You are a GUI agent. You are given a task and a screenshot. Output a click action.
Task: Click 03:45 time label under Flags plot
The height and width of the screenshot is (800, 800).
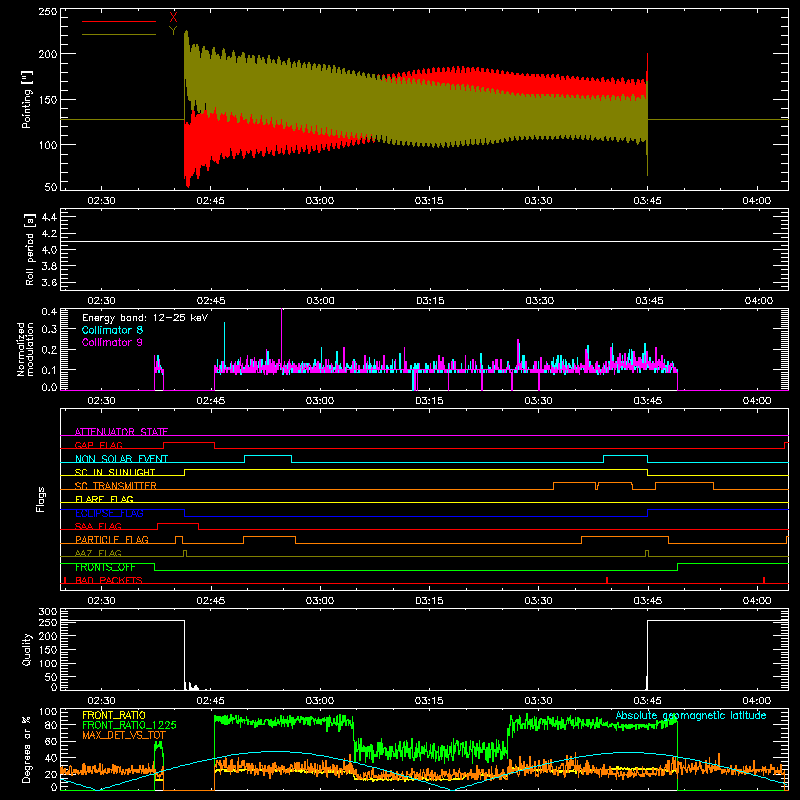click(648, 601)
